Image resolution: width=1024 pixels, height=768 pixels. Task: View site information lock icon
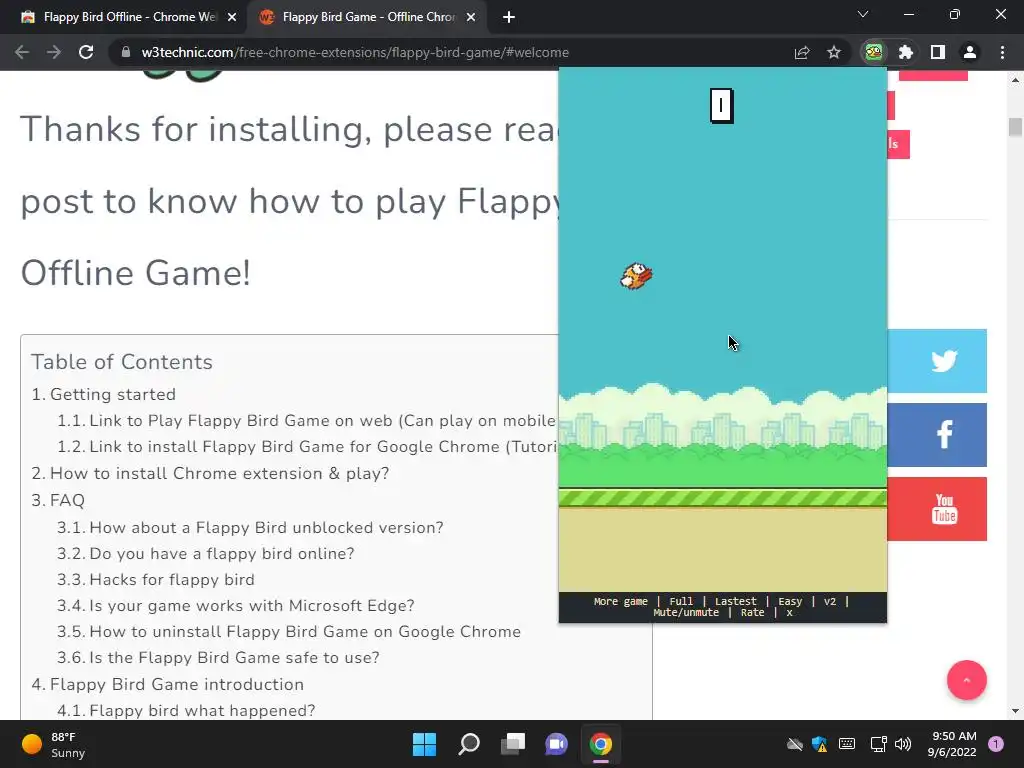125,52
